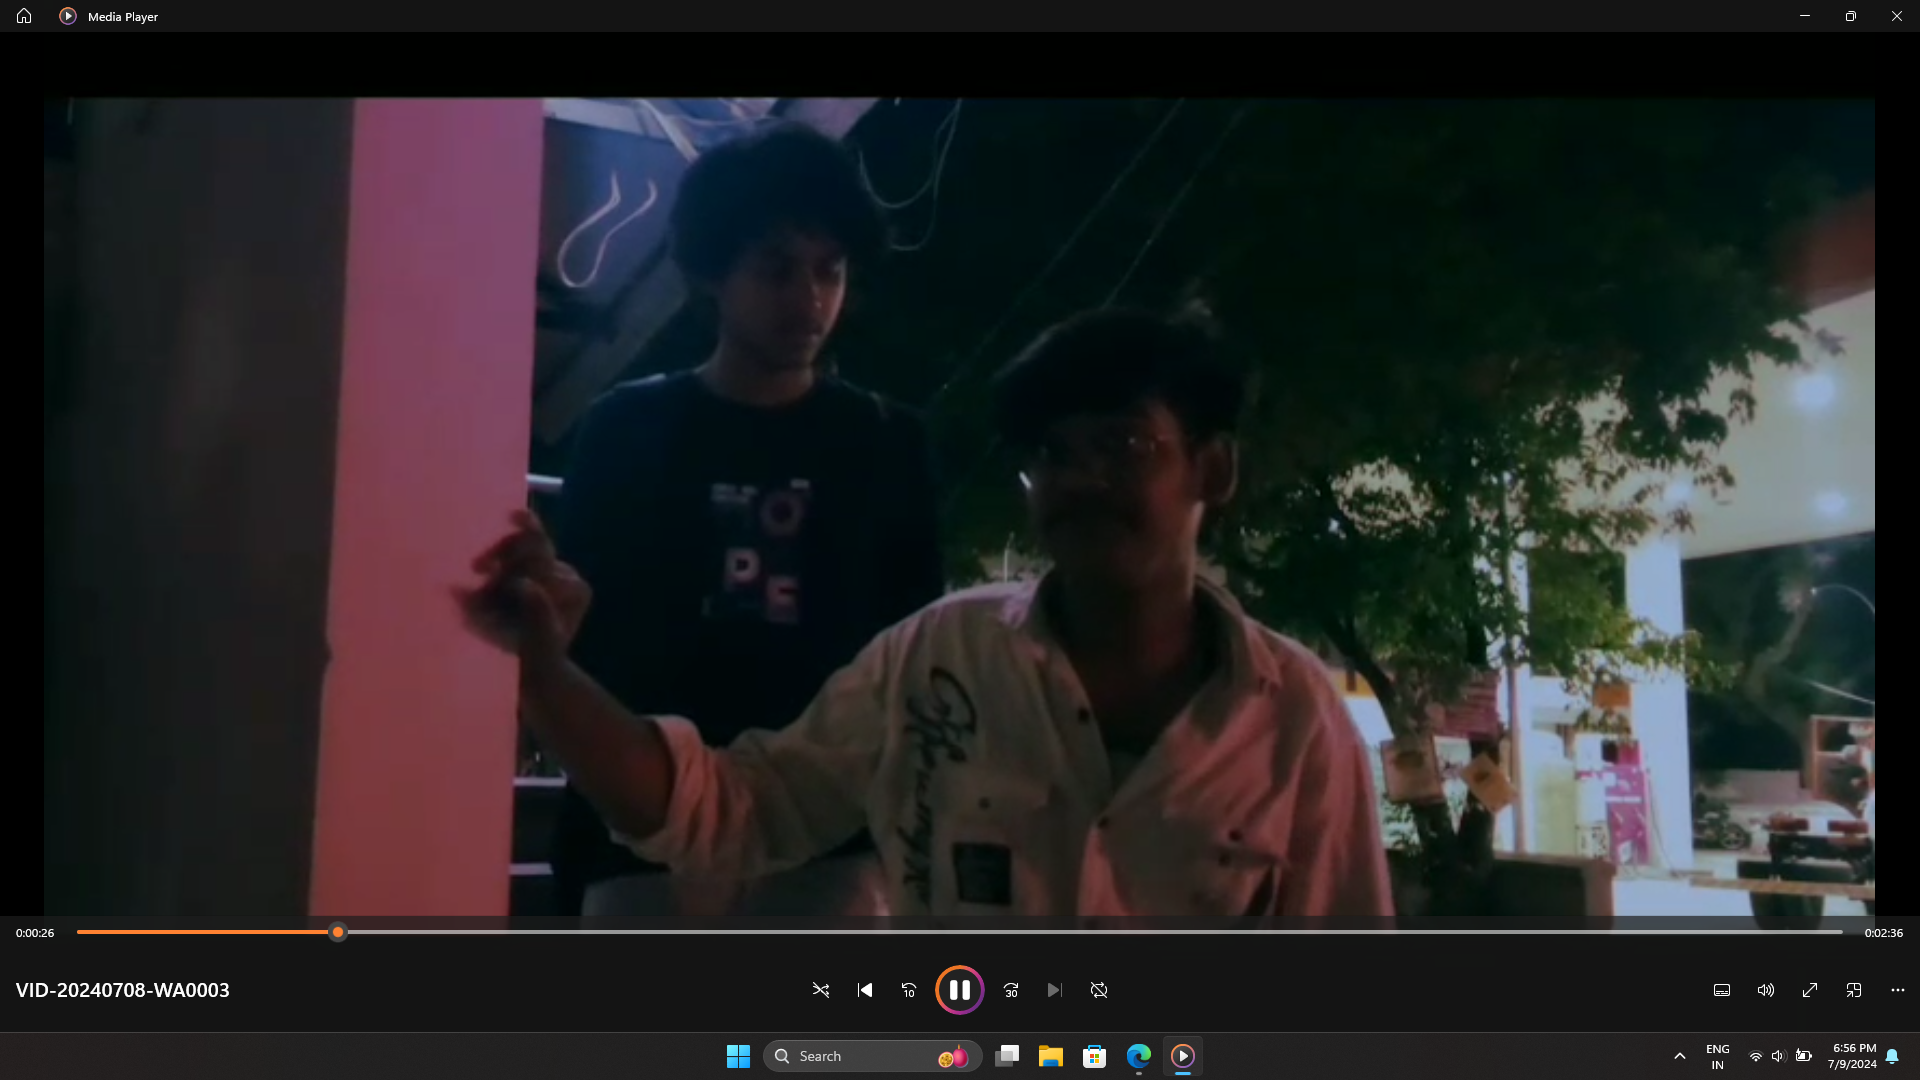Go to next track
The width and height of the screenshot is (1920, 1080).
[x=1054, y=990]
